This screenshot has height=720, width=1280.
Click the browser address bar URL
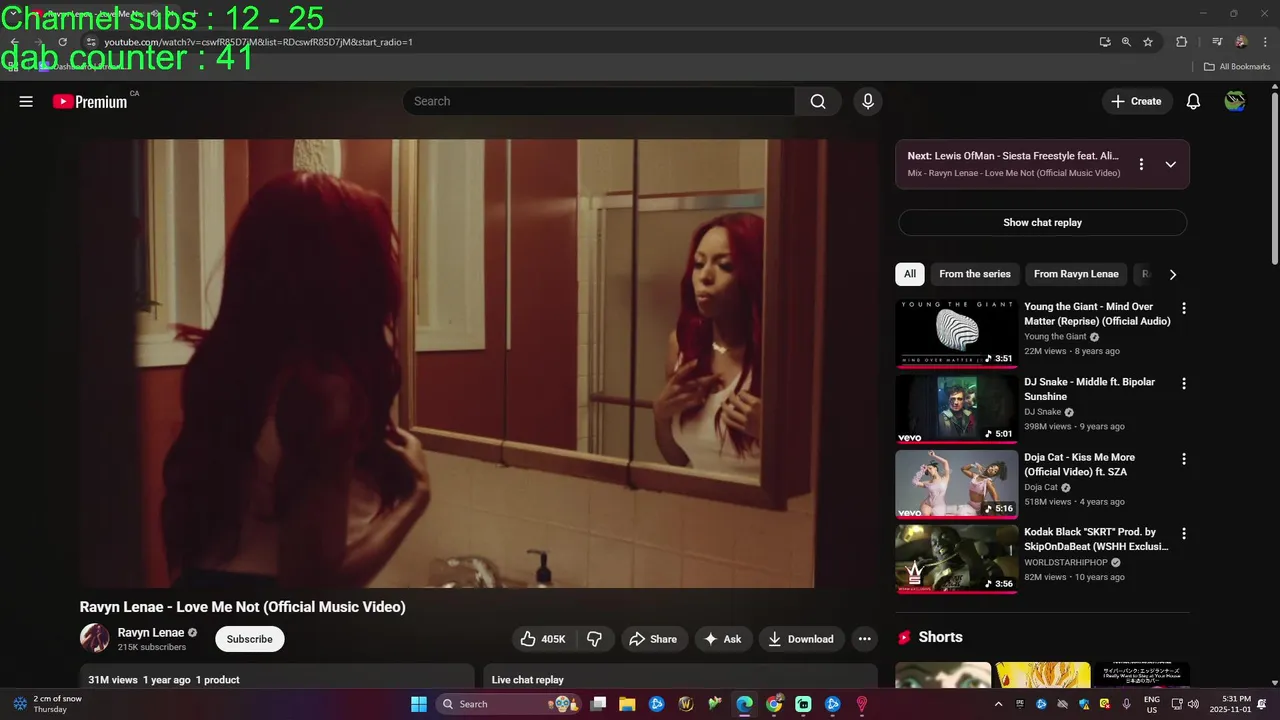259,42
